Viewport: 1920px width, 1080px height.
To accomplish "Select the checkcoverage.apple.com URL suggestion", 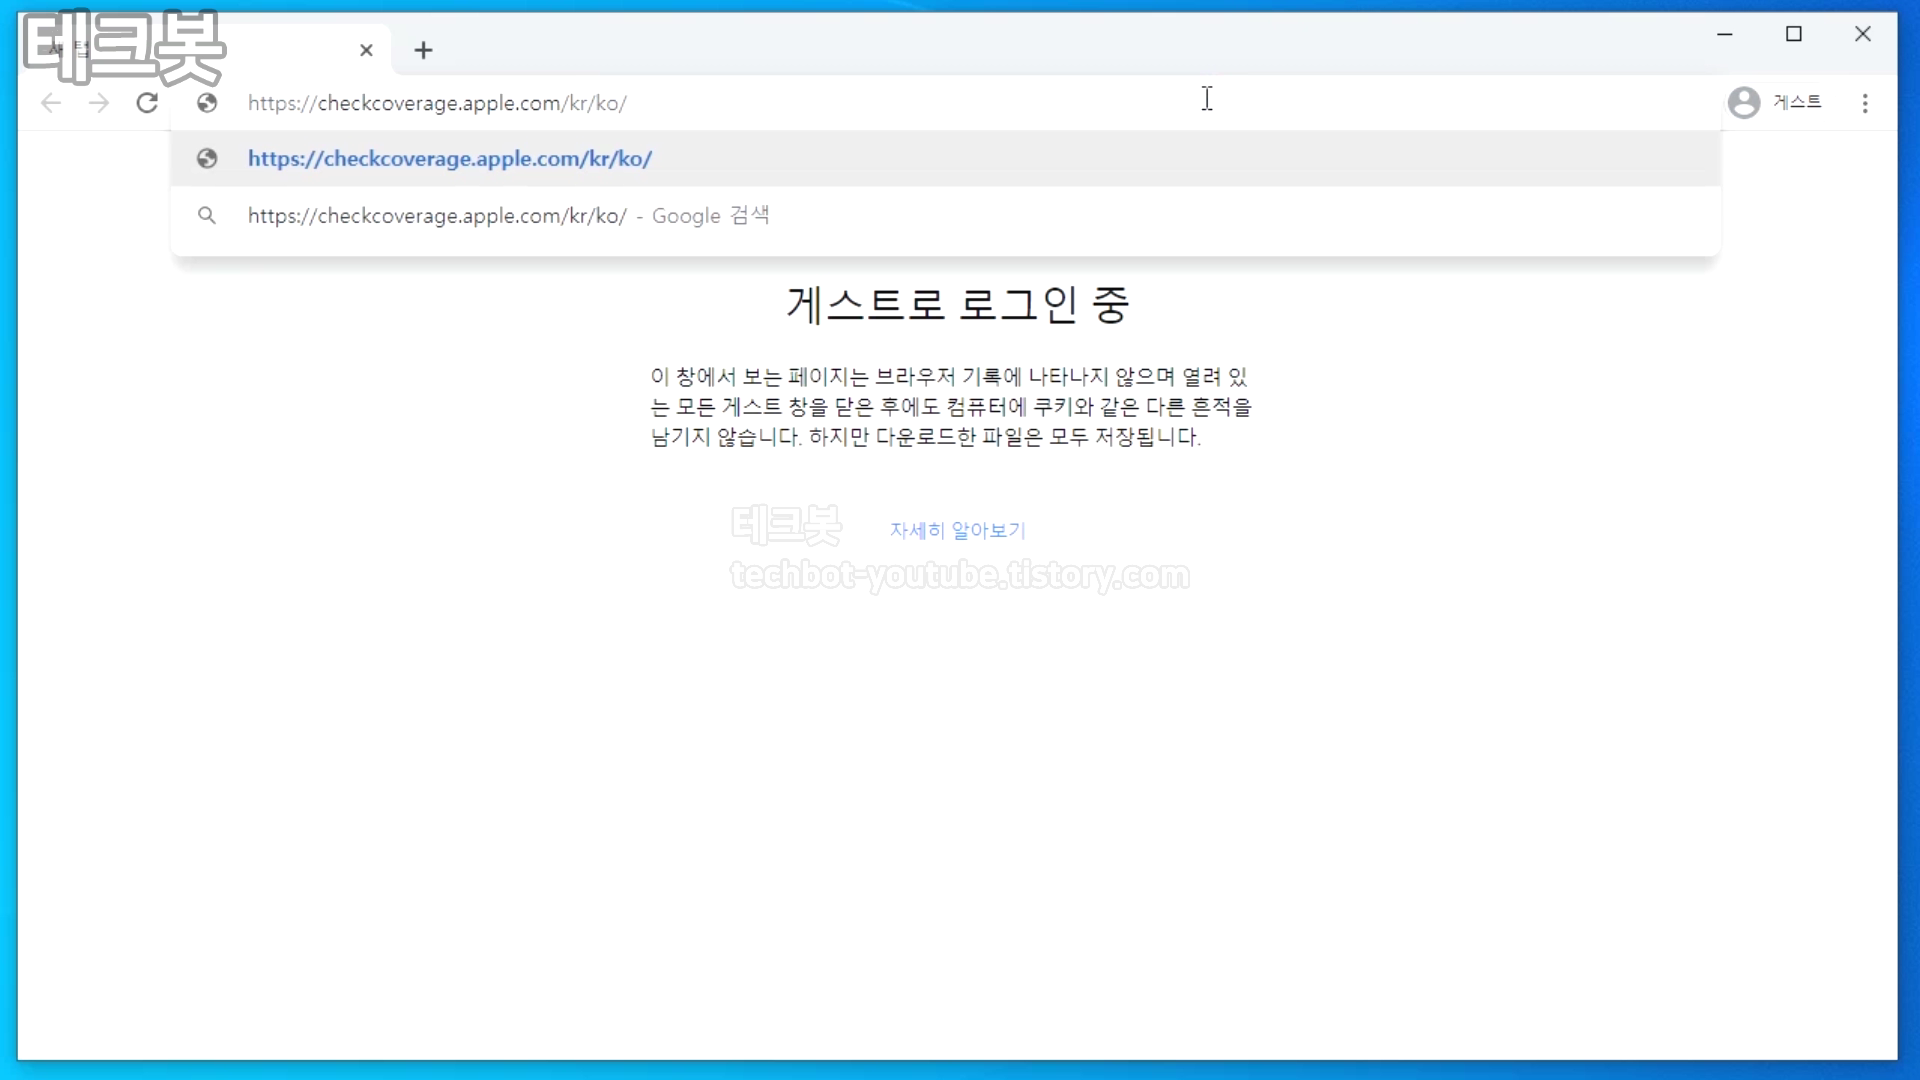I will pyautogui.click(x=945, y=158).
